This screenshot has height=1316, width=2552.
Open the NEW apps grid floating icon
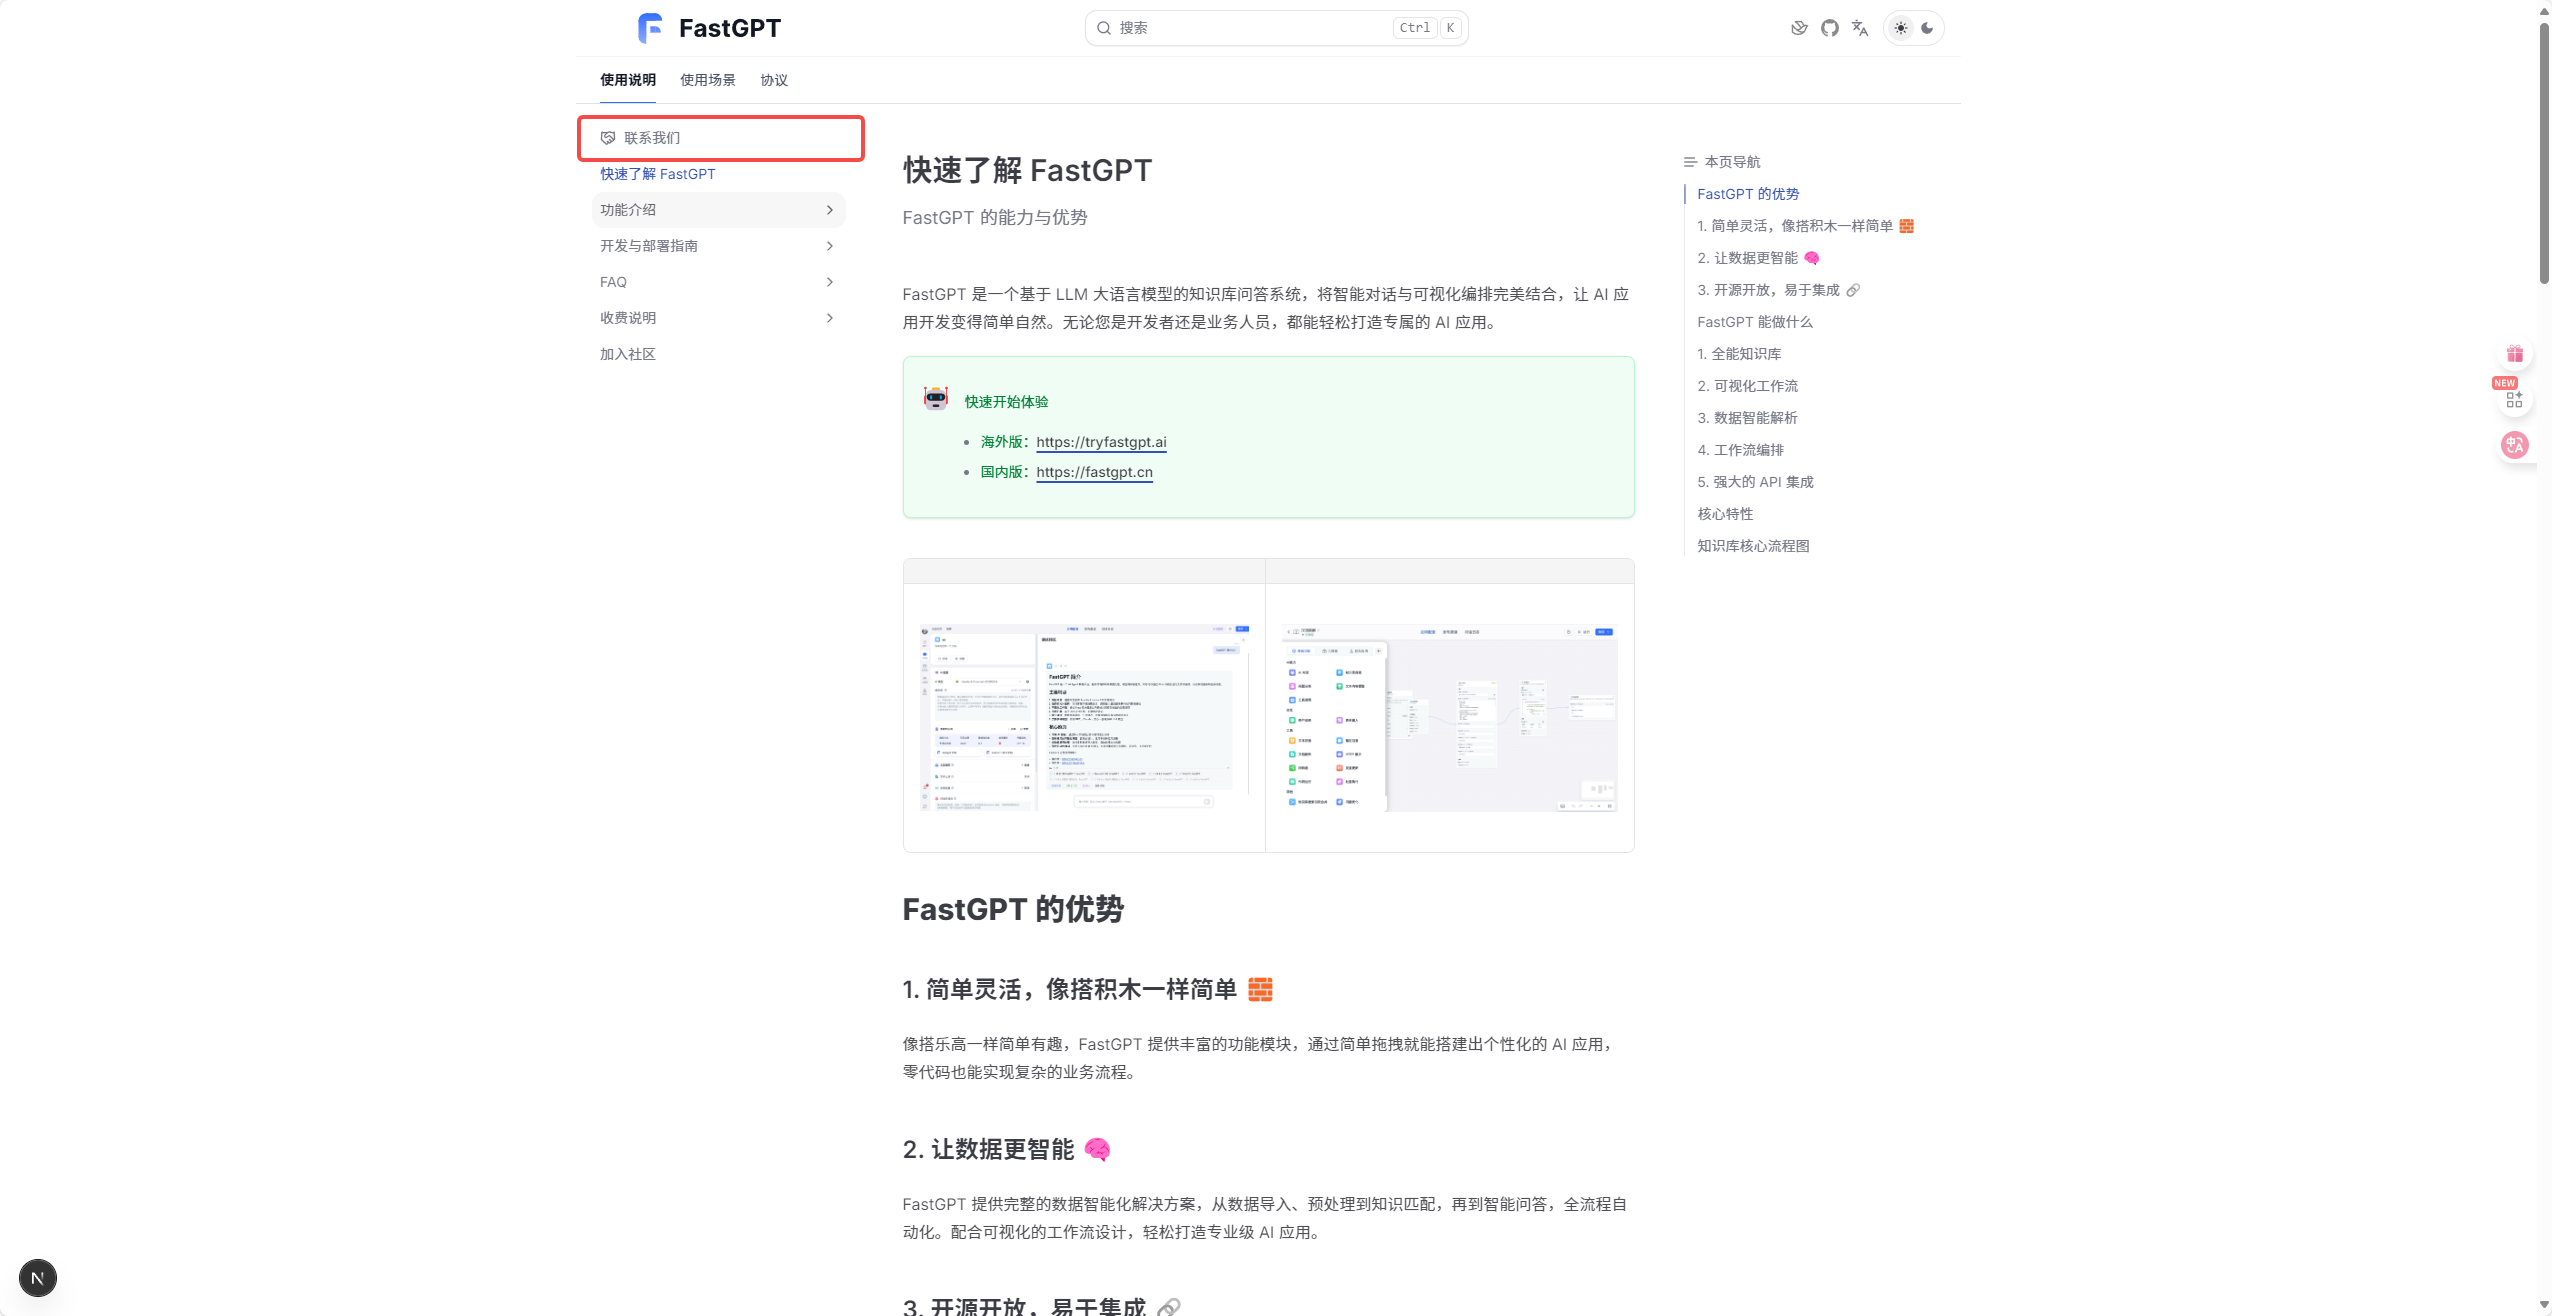click(2513, 400)
